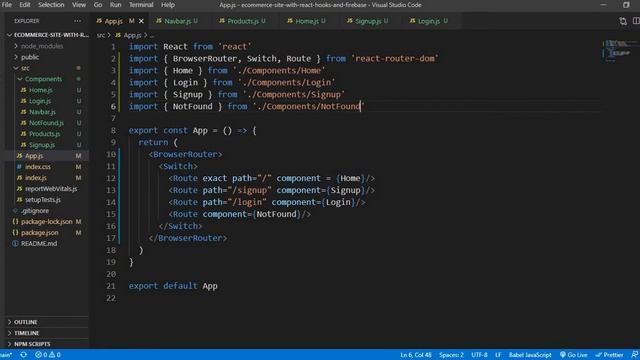Click the feedback icon in status bar

click(x=635, y=355)
